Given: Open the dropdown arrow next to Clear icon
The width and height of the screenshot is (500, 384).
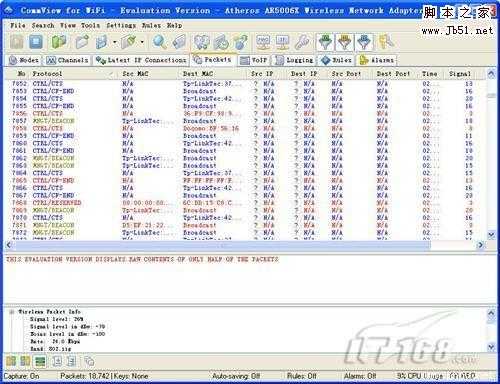Looking at the screenshot, I should click(x=142, y=42).
